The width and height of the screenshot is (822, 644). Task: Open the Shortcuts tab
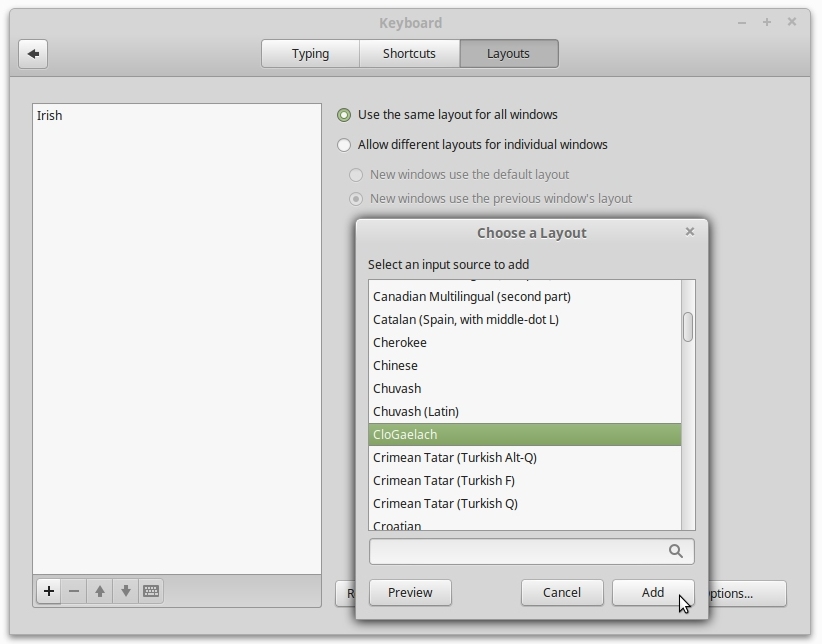(409, 54)
